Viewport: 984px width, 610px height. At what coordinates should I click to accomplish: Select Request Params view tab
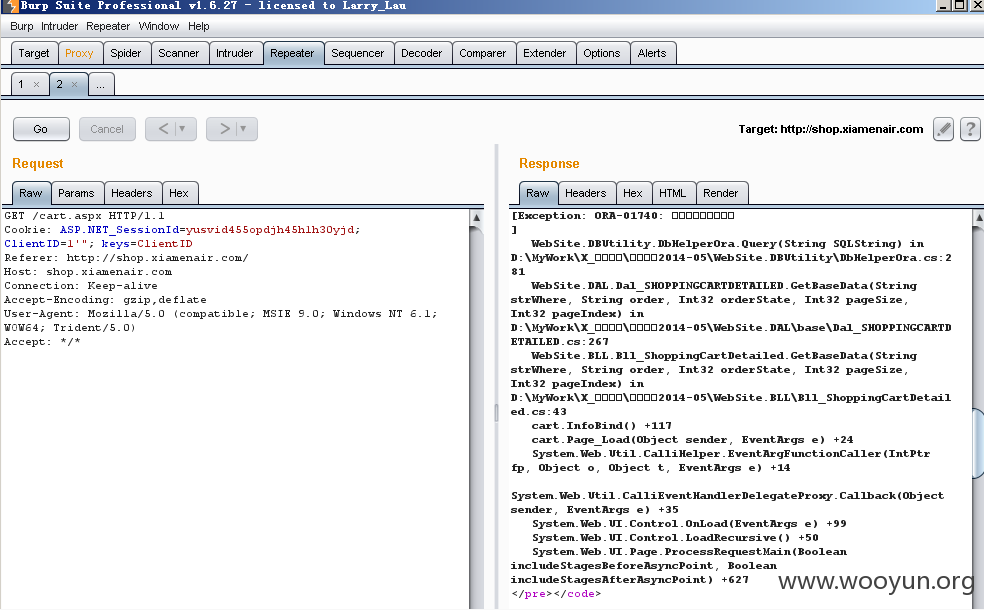[x=77, y=193]
